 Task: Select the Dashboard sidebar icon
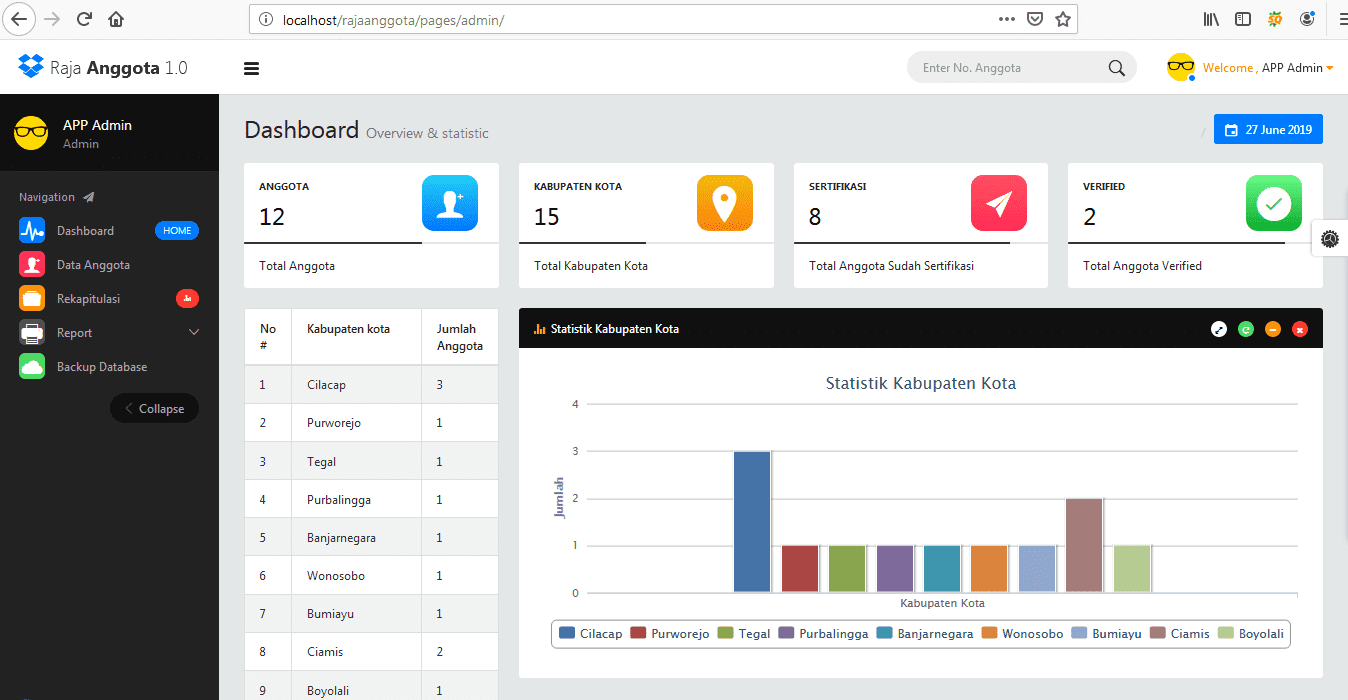32,230
